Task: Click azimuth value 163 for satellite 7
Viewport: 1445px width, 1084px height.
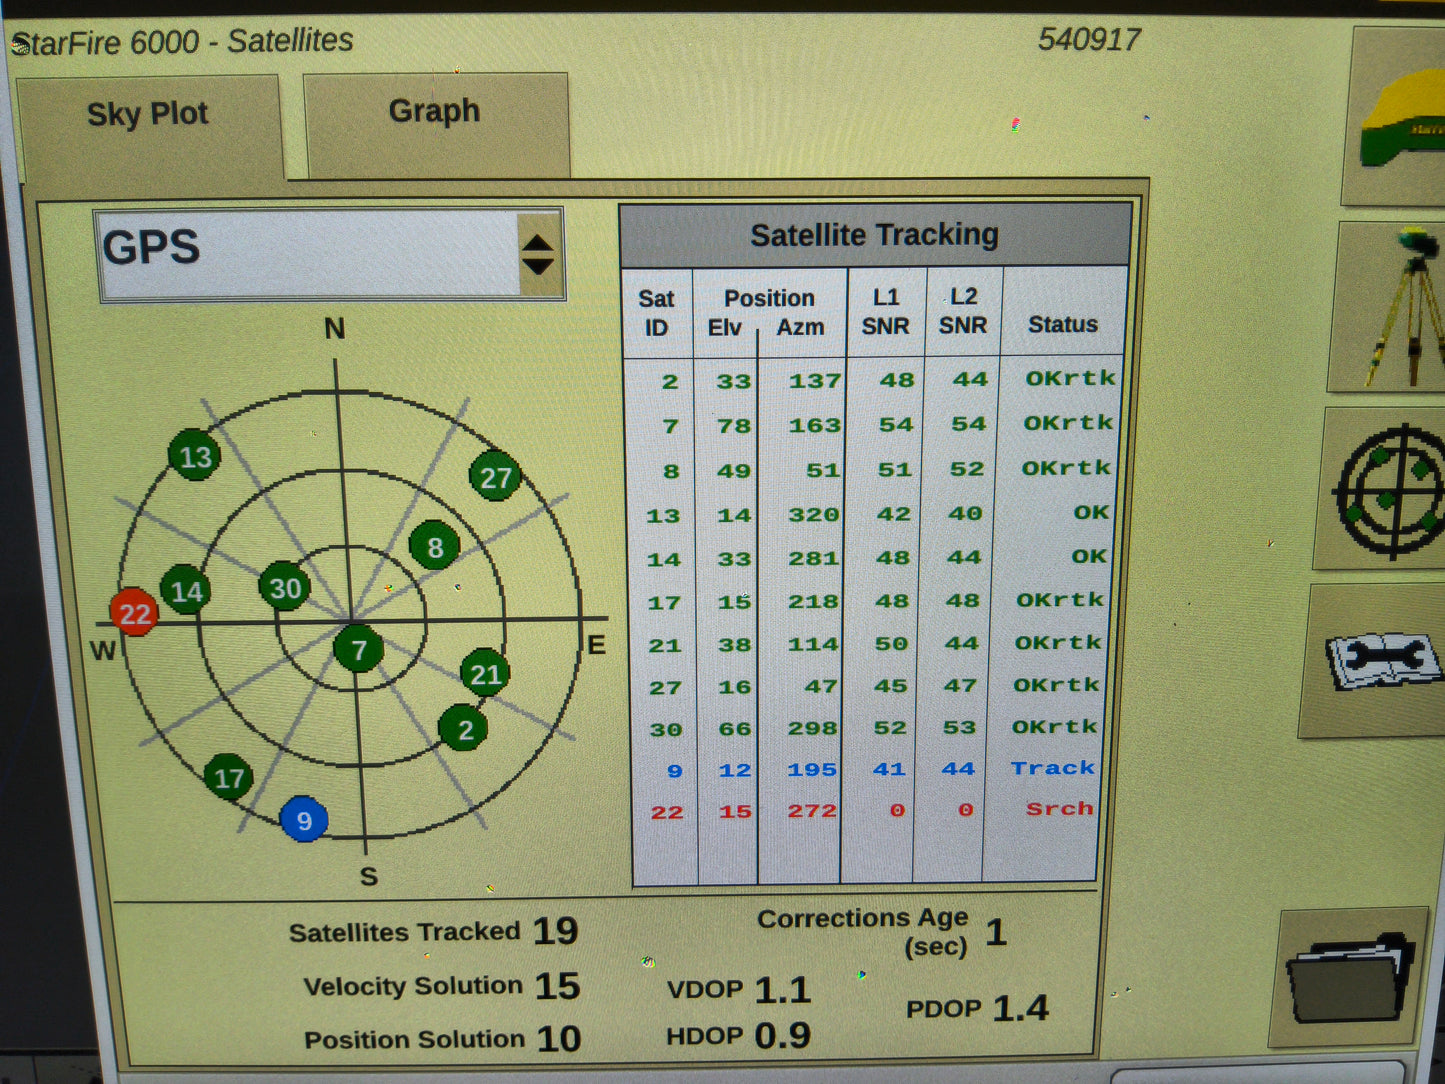Action: tap(814, 425)
